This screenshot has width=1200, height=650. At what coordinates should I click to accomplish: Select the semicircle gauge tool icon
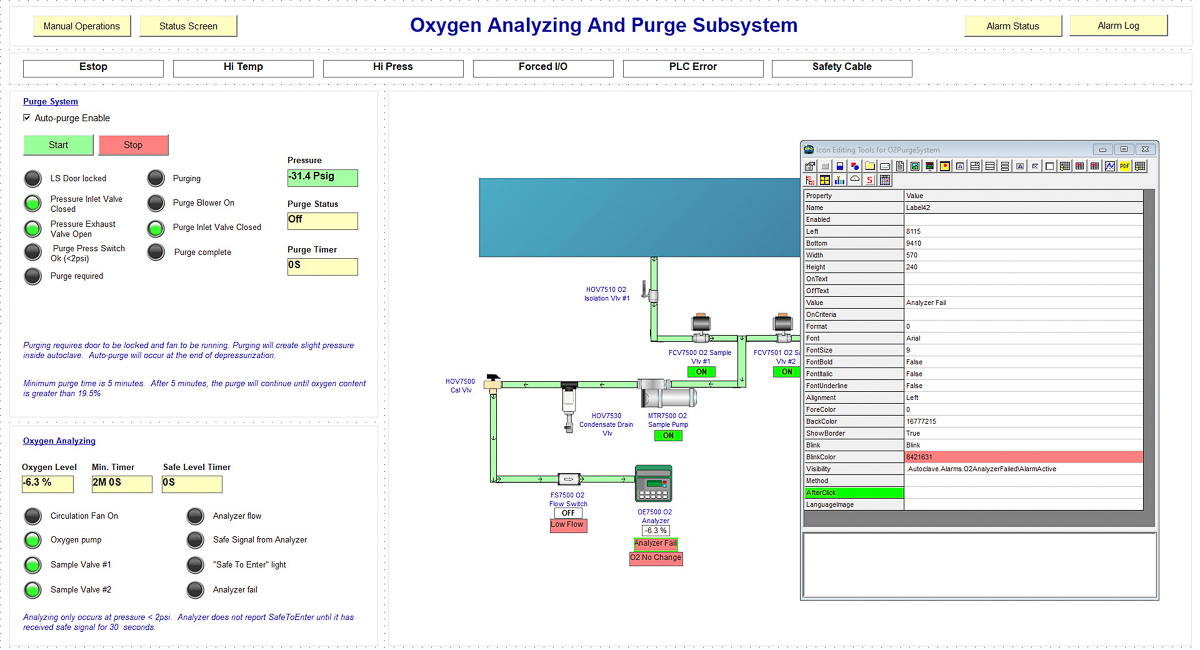pyautogui.click(x=855, y=180)
